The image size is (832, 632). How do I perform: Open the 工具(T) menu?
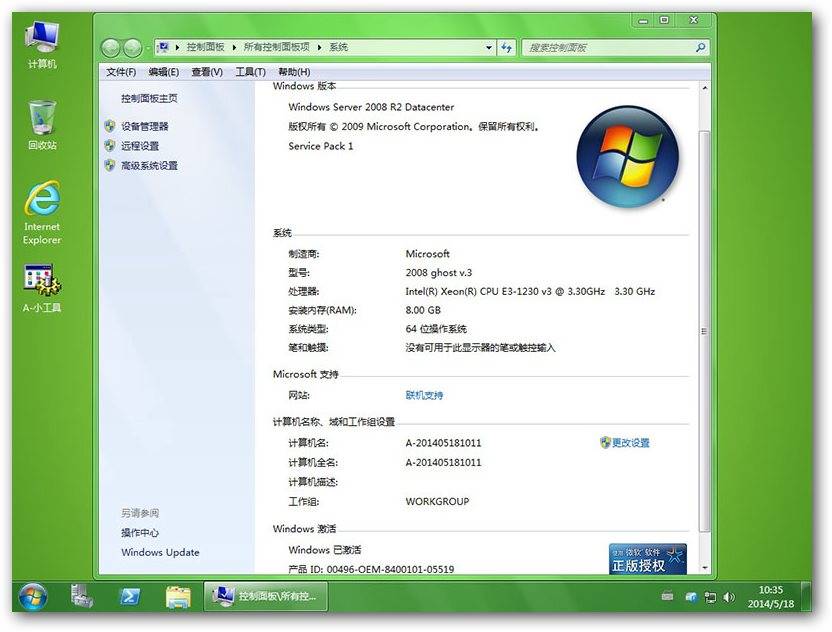[250, 72]
